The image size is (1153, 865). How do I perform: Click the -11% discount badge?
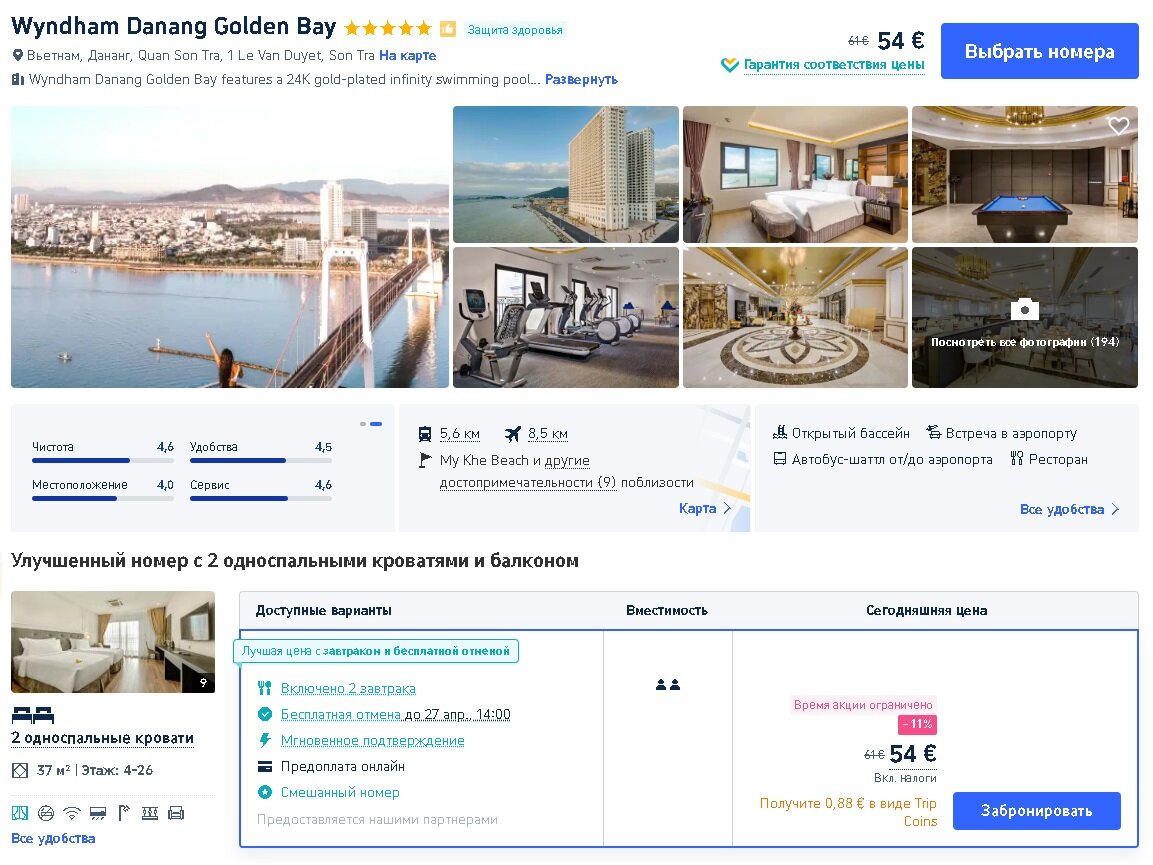click(x=917, y=725)
